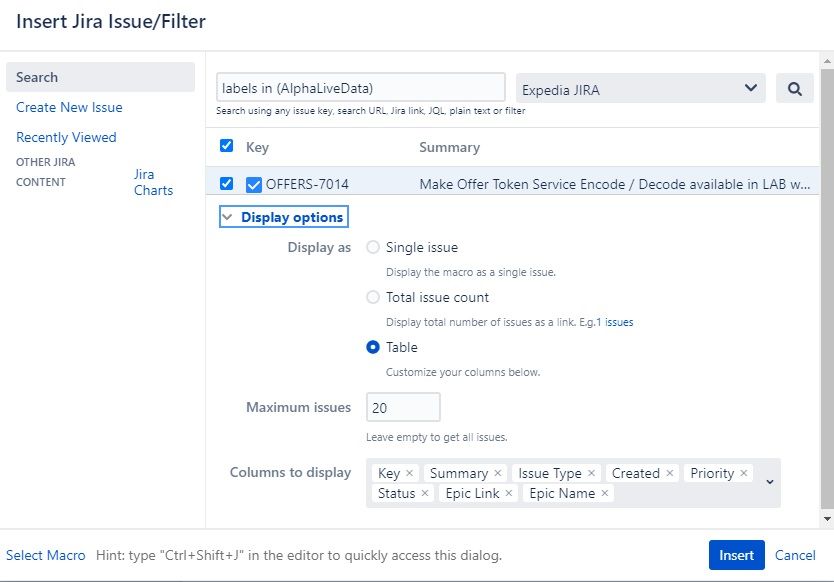Click the Key column header
This screenshot has width=834, height=582.
(257, 147)
